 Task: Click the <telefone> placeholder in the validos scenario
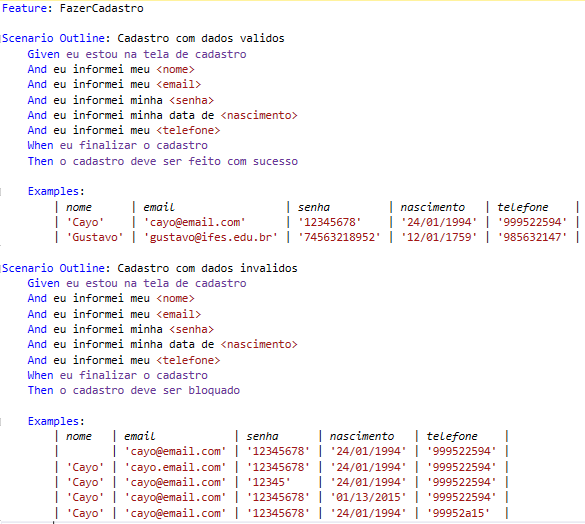(x=188, y=131)
